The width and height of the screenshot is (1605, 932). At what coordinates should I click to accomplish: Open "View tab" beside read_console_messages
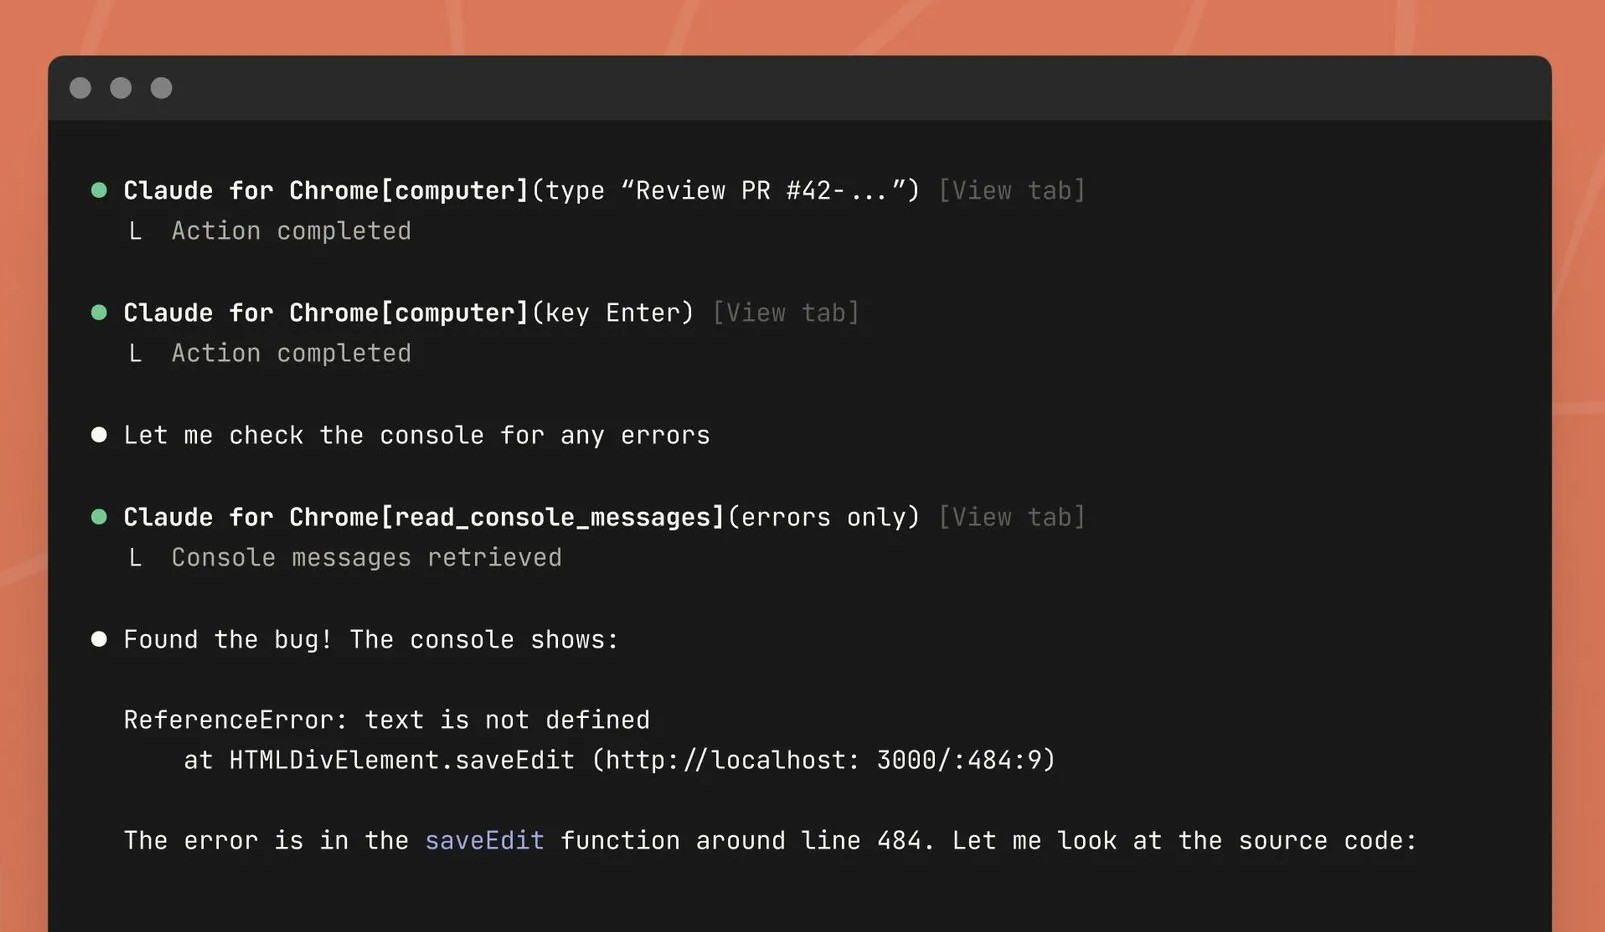click(1011, 517)
